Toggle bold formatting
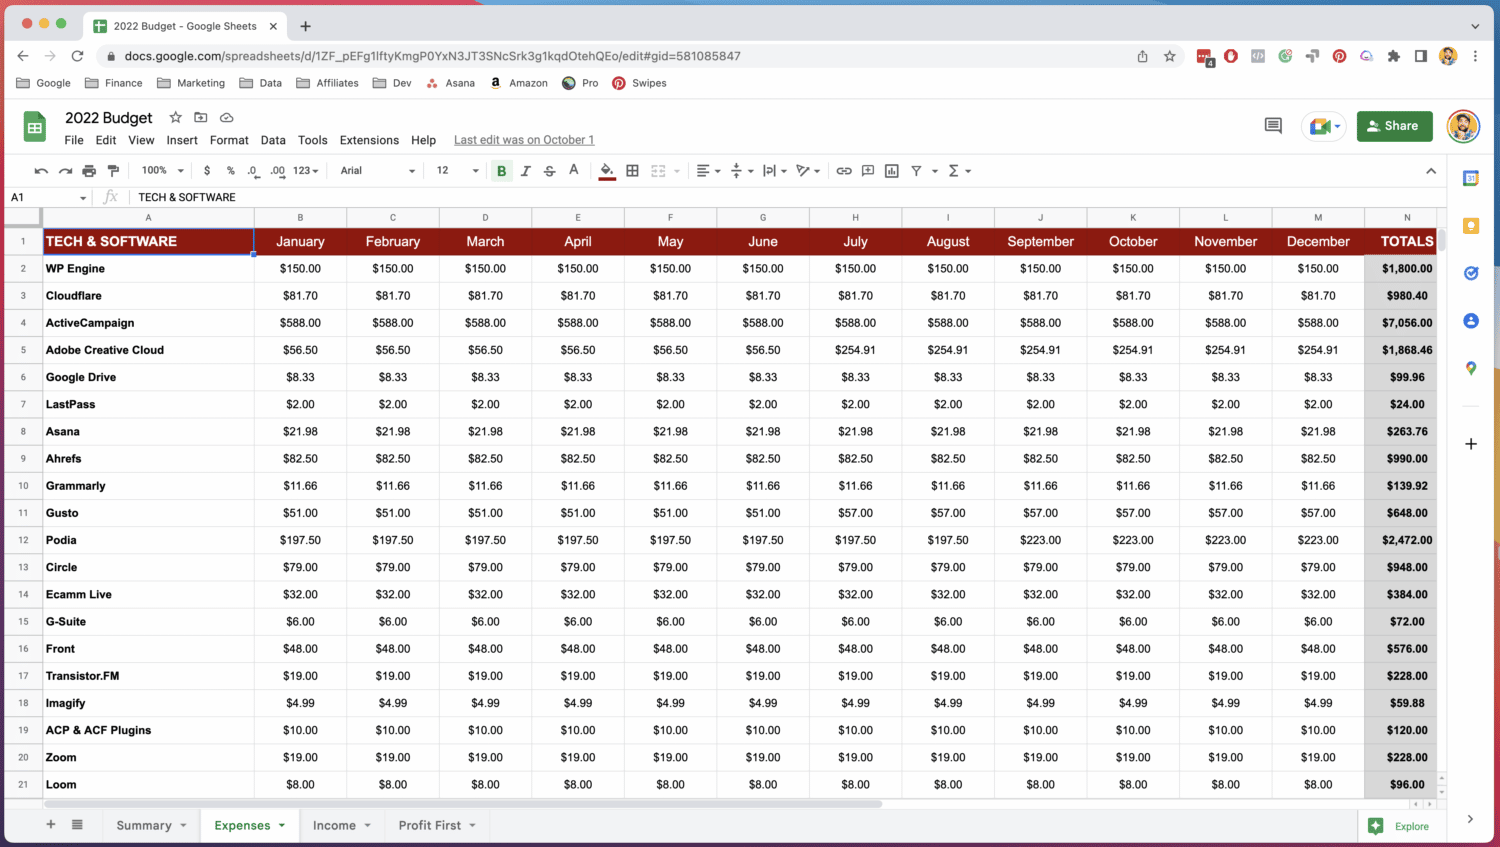The height and width of the screenshot is (847, 1500). [501, 171]
